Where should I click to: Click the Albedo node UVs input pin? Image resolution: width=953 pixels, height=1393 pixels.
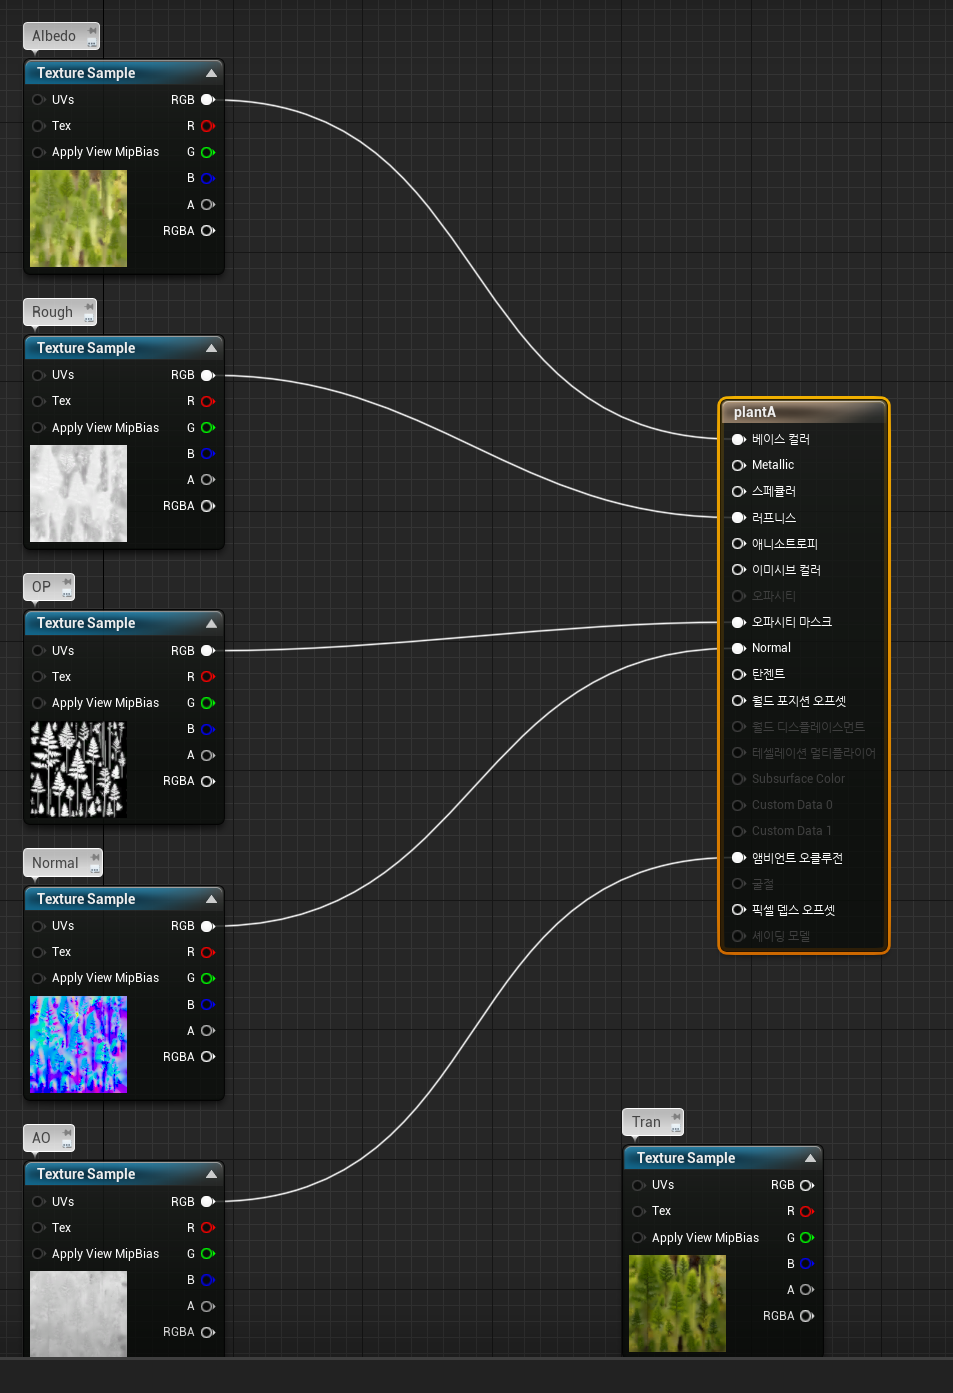(x=38, y=100)
